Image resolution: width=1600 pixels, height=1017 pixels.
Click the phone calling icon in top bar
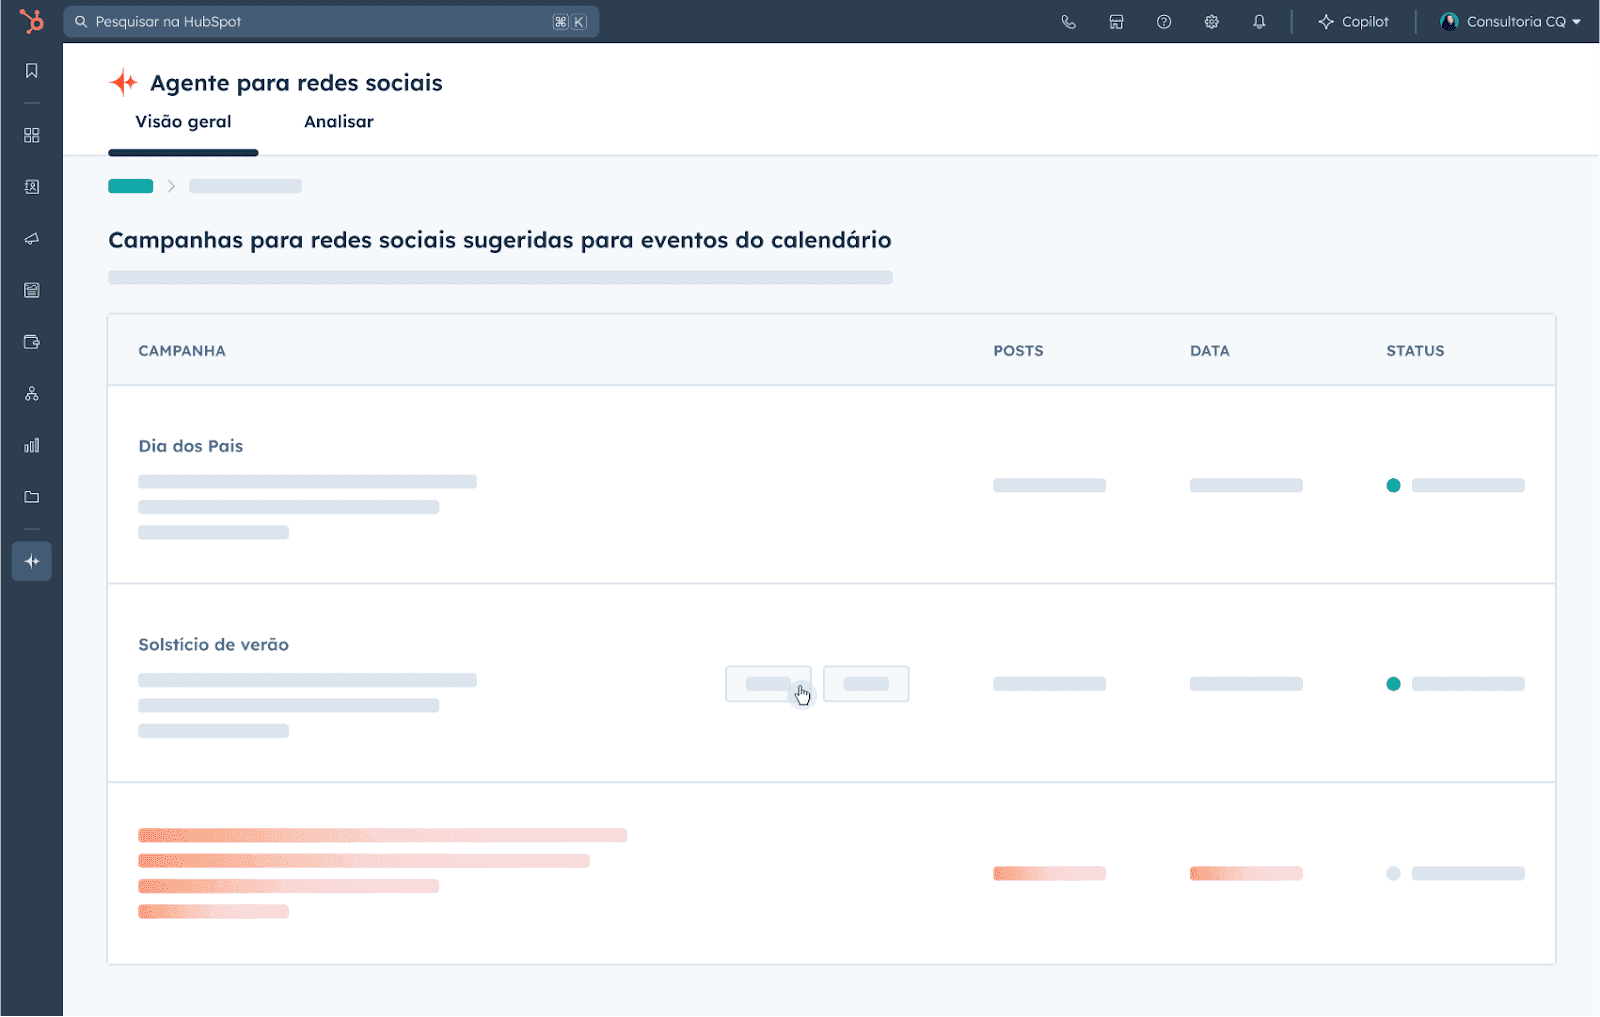[1068, 21]
